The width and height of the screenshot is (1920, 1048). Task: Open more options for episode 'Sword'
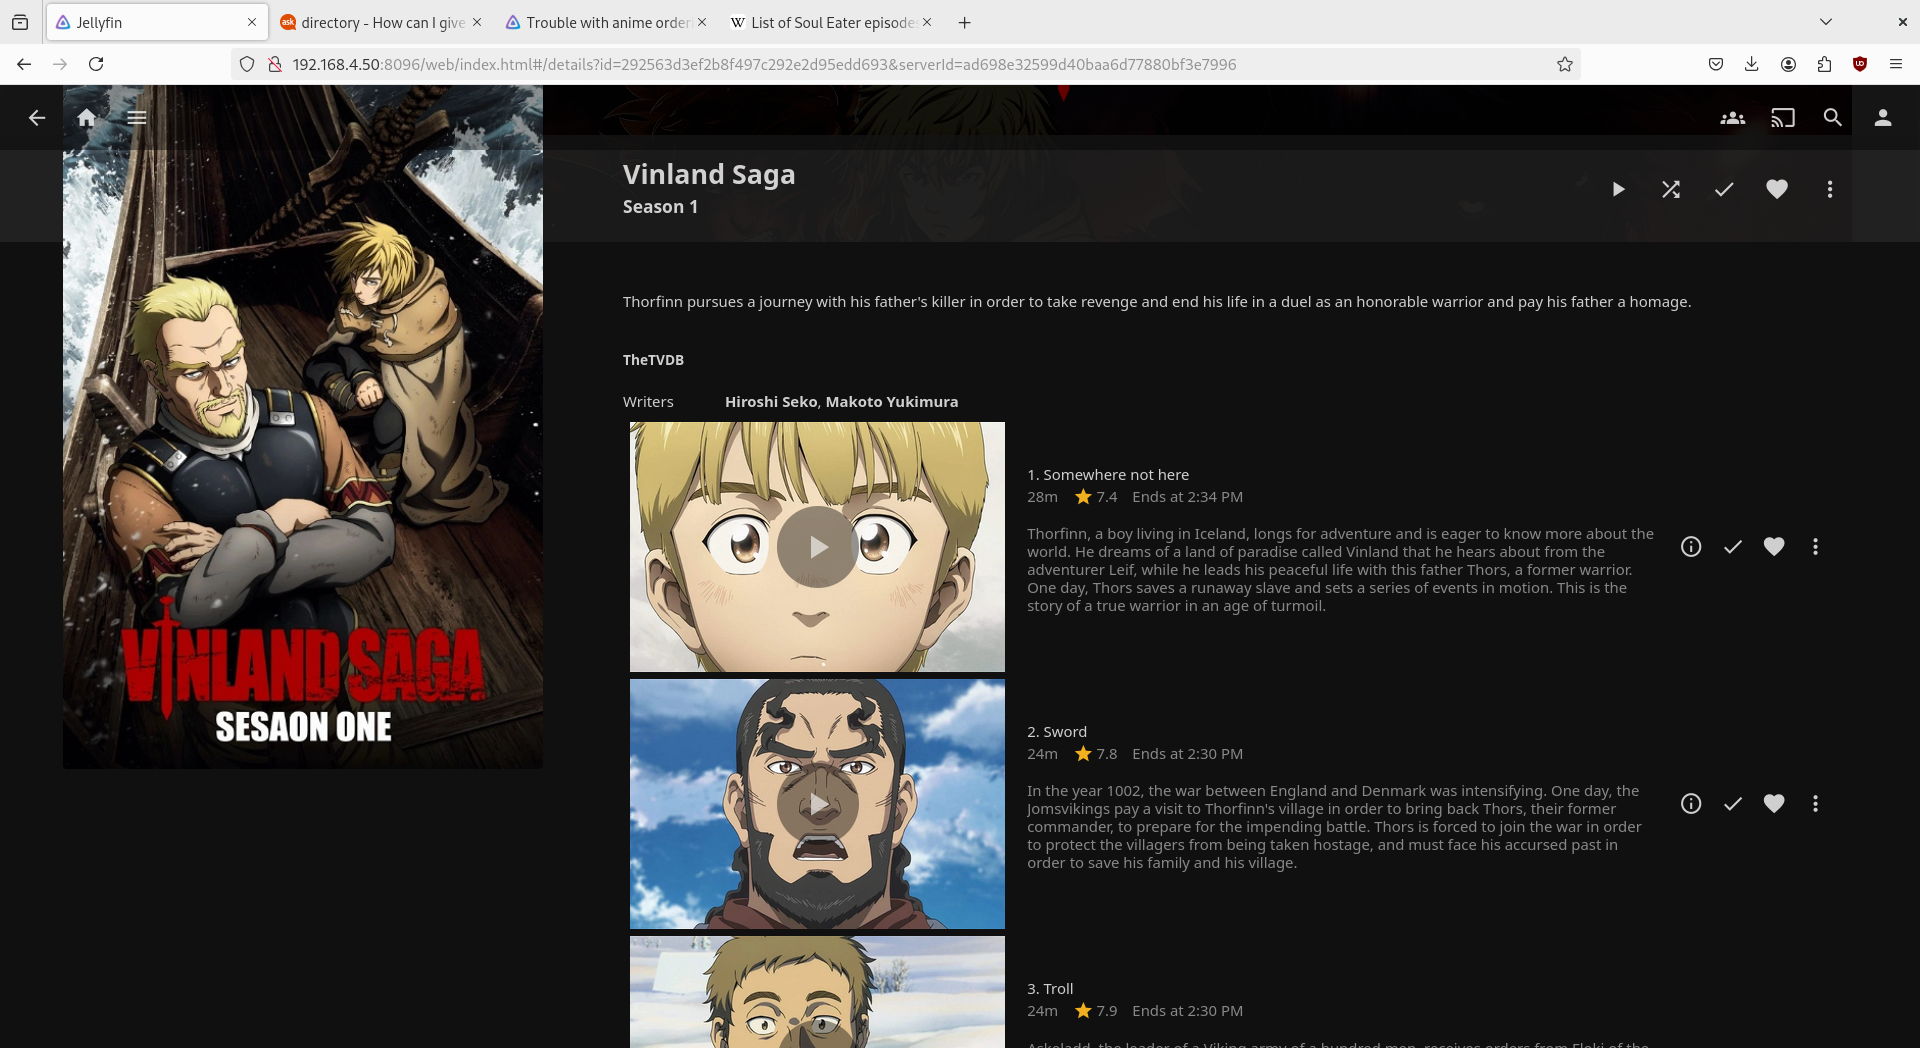1815,804
